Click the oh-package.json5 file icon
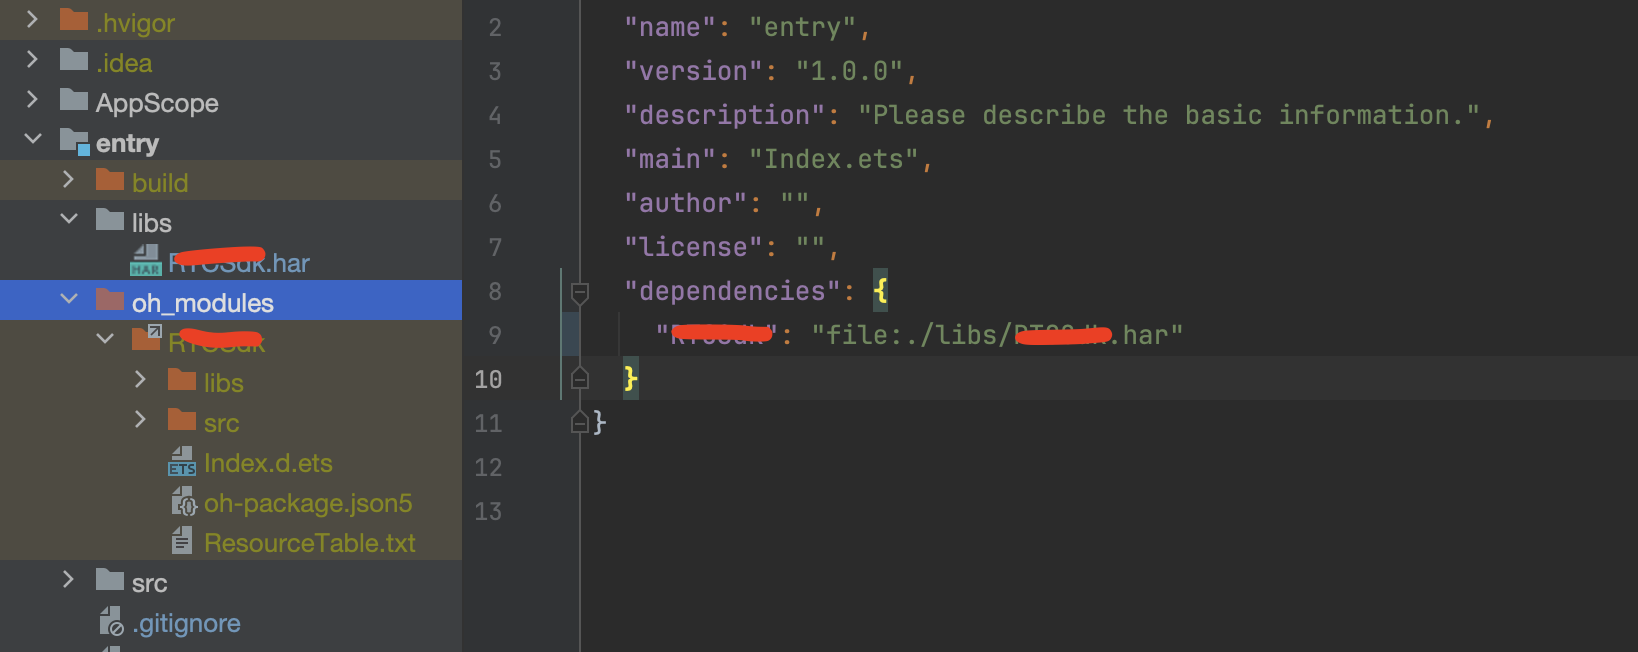Screen dimensions: 1638x652 pyautogui.click(x=184, y=501)
